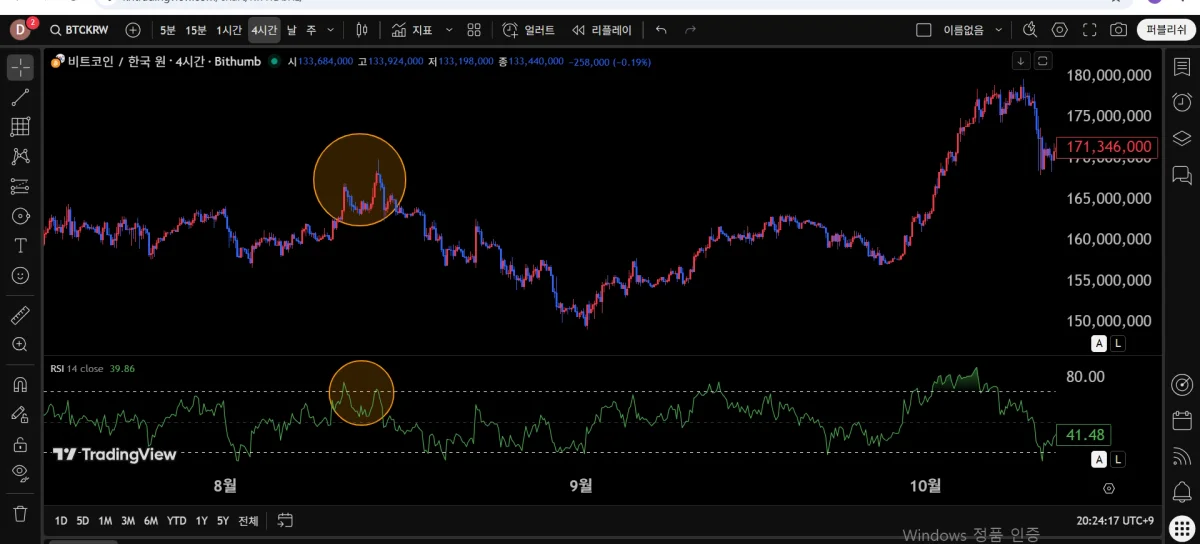The width and height of the screenshot is (1200, 544).
Task: Open the alarm alerts panel icon
Action: (x=1181, y=101)
